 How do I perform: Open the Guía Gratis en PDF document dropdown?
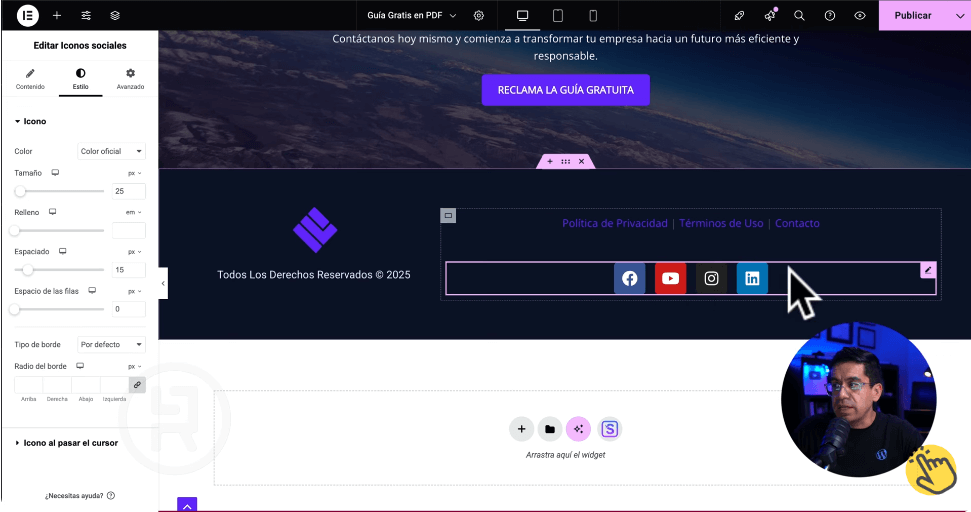412,15
